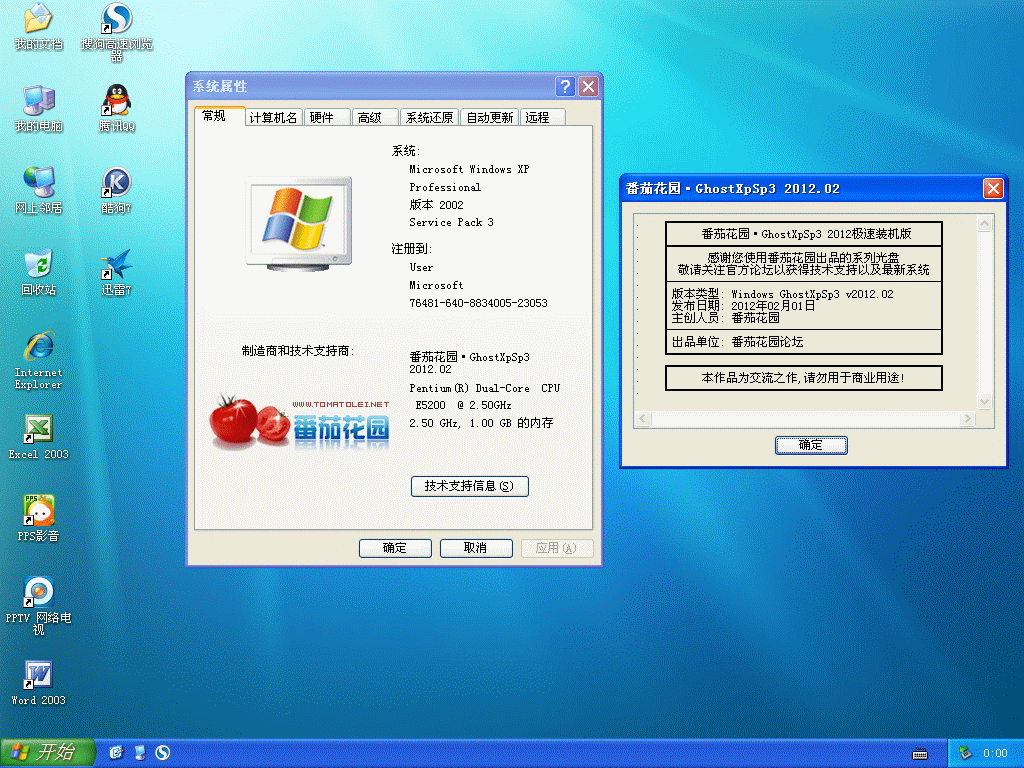
Task: Open Internet Explorer from the desktop
Action: click(38, 347)
